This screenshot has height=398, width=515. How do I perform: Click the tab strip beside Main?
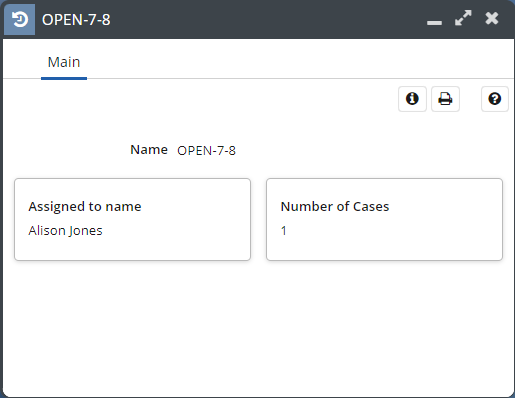coord(300,62)
